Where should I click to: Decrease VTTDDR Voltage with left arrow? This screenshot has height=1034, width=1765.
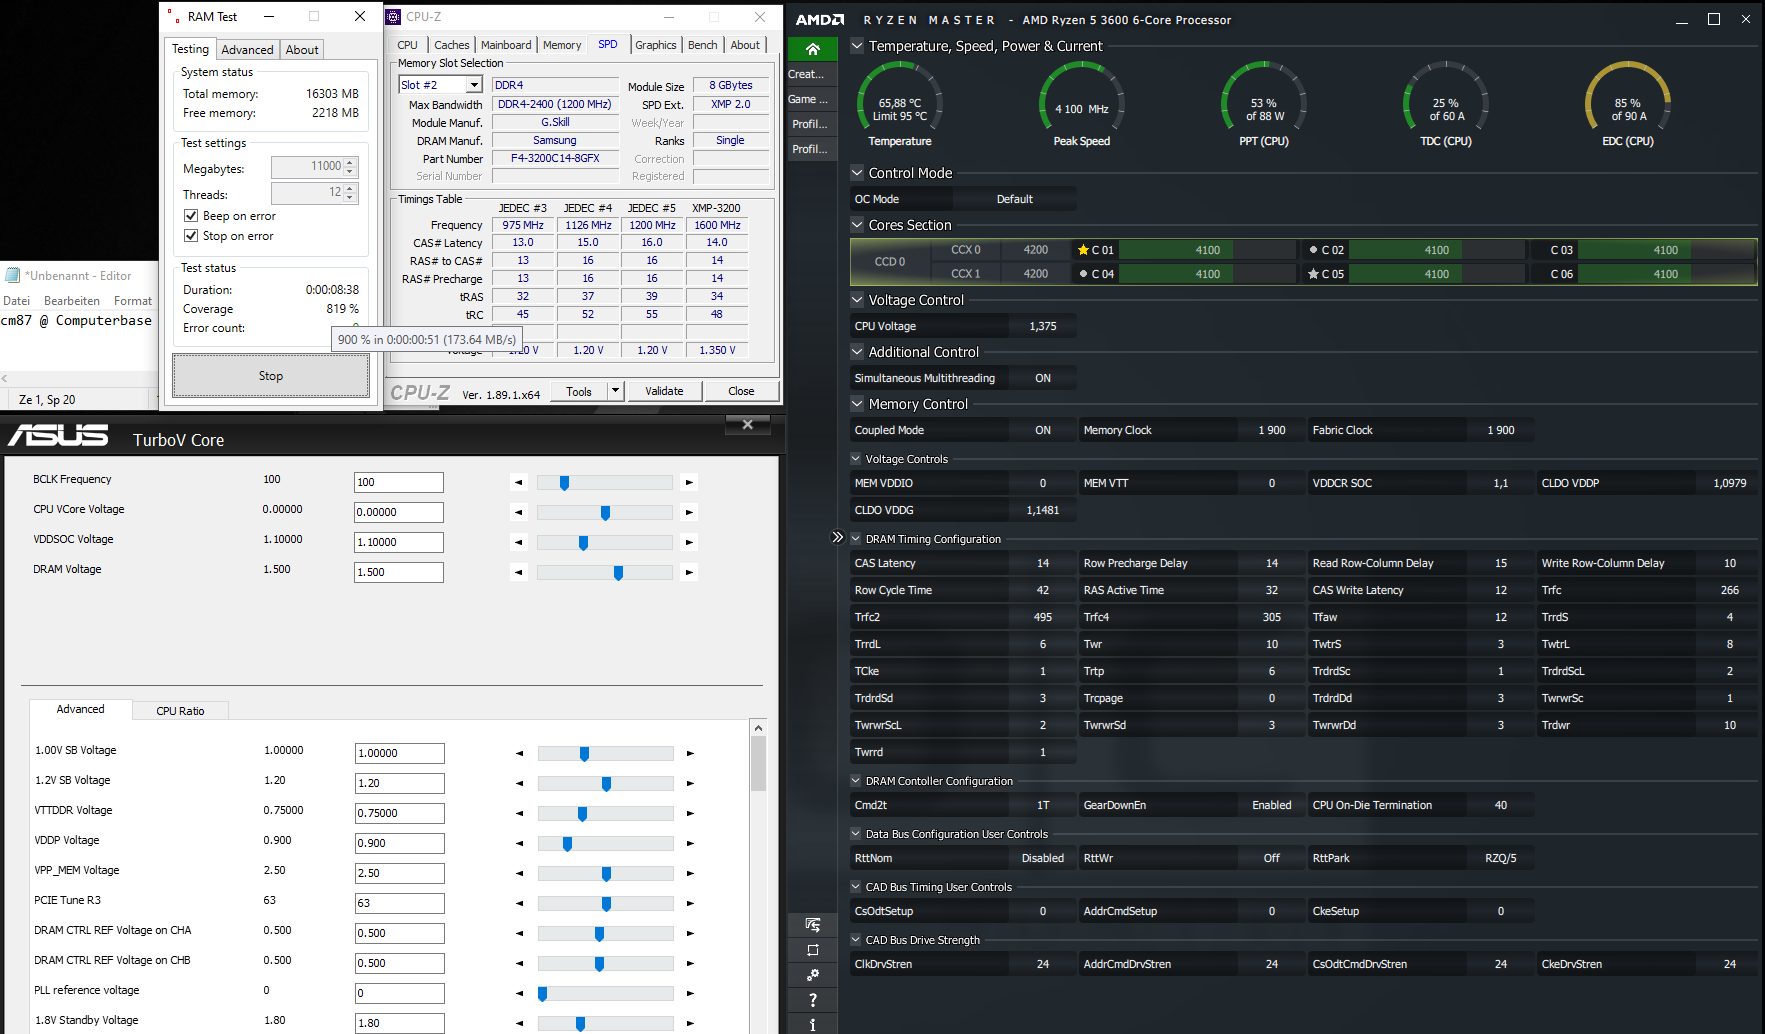point(519,814)
